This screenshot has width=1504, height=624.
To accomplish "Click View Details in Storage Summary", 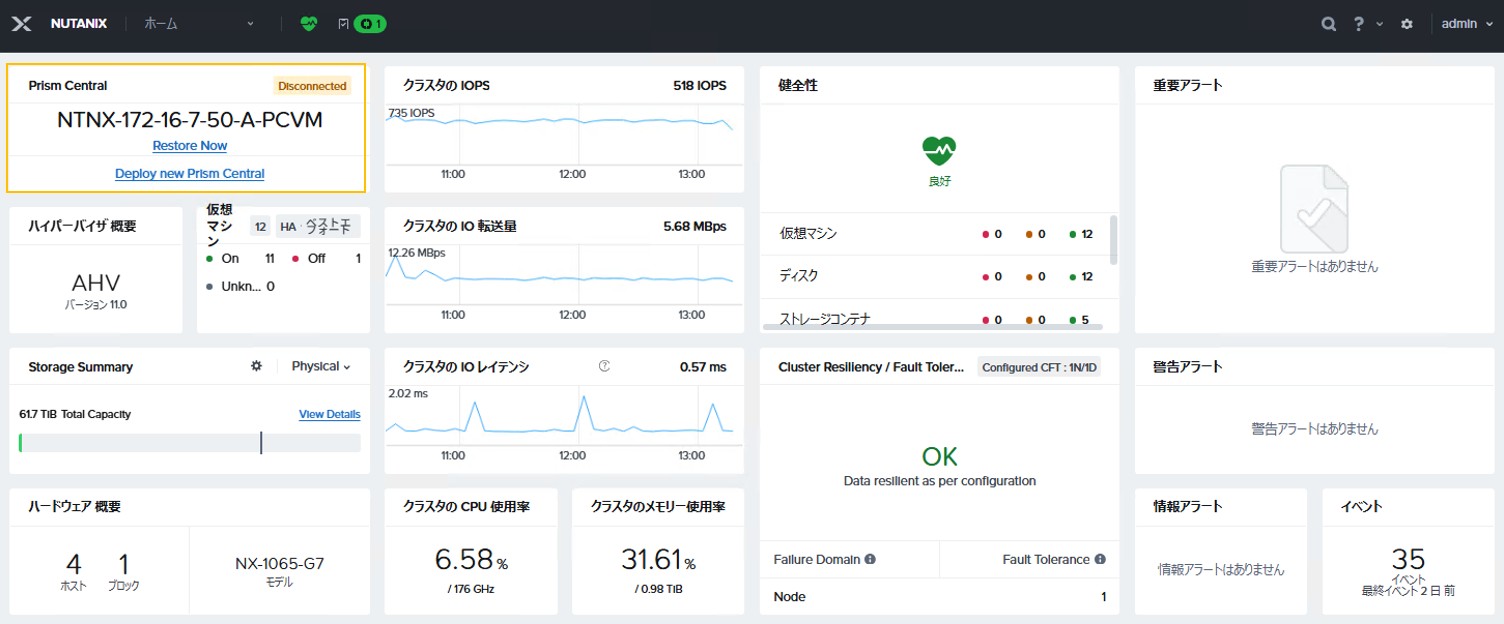I will pyautogui.click(x=329, y=413).
